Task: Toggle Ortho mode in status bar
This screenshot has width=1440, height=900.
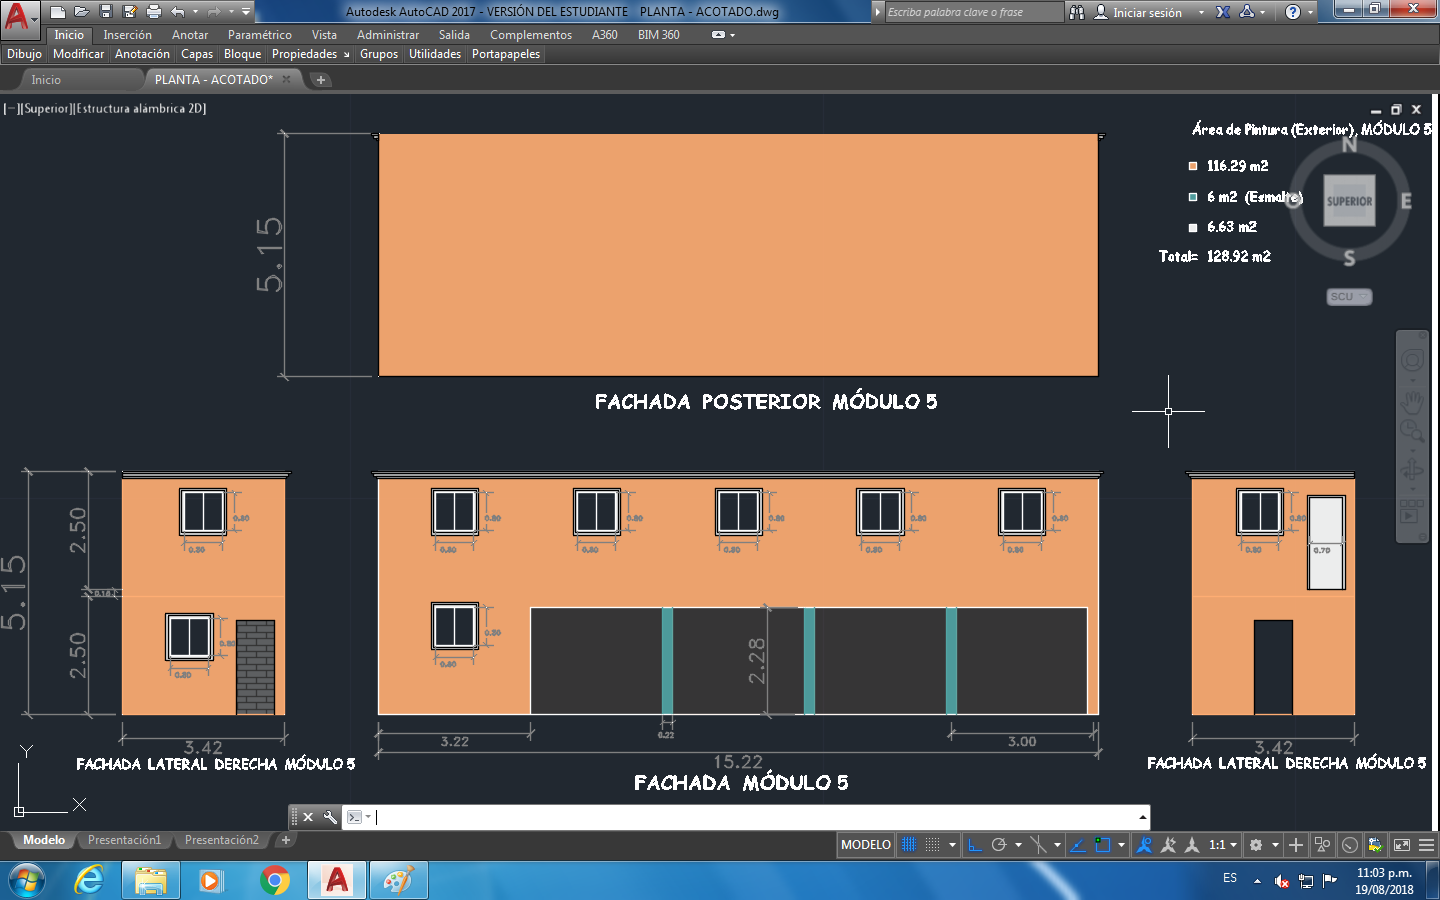Action: point(975,845)
